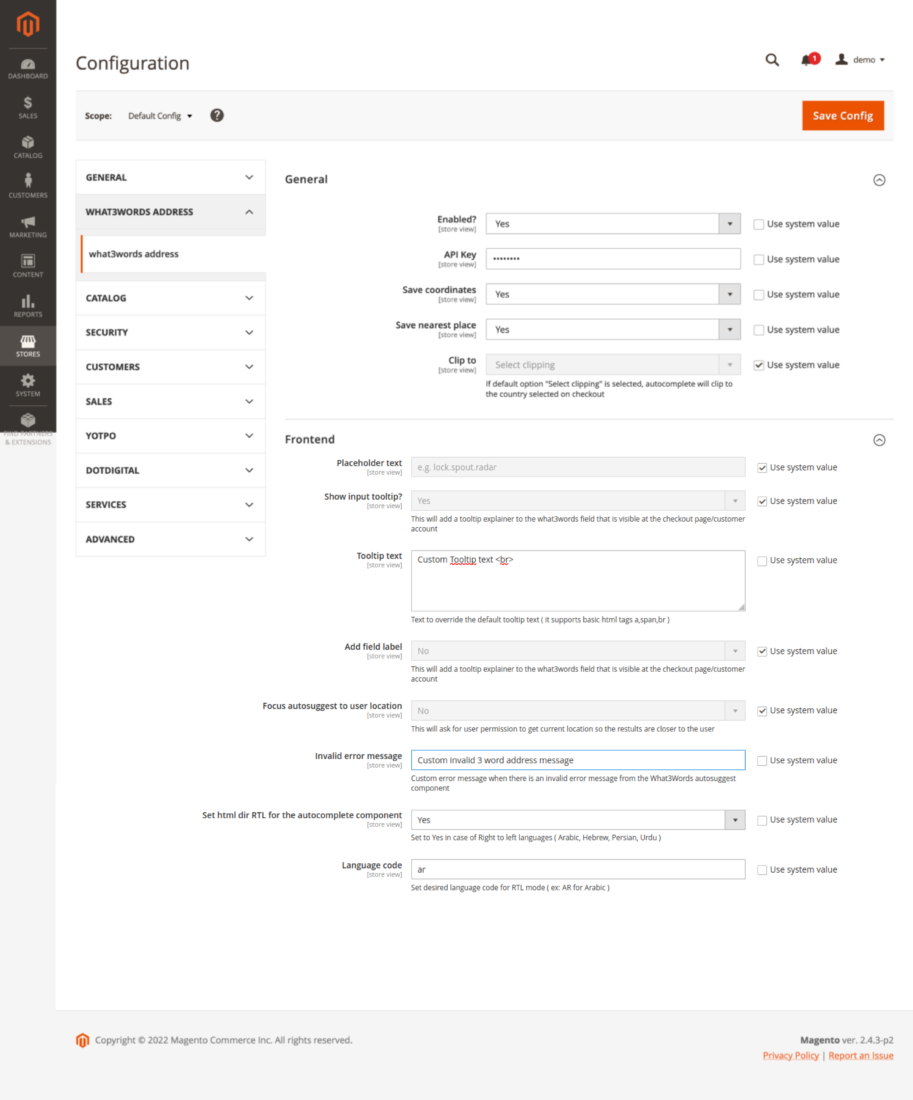Check Use system value for Tooltip text
Image resolution: width=913 pixels, height=1100 pixels.
[762, 561]
